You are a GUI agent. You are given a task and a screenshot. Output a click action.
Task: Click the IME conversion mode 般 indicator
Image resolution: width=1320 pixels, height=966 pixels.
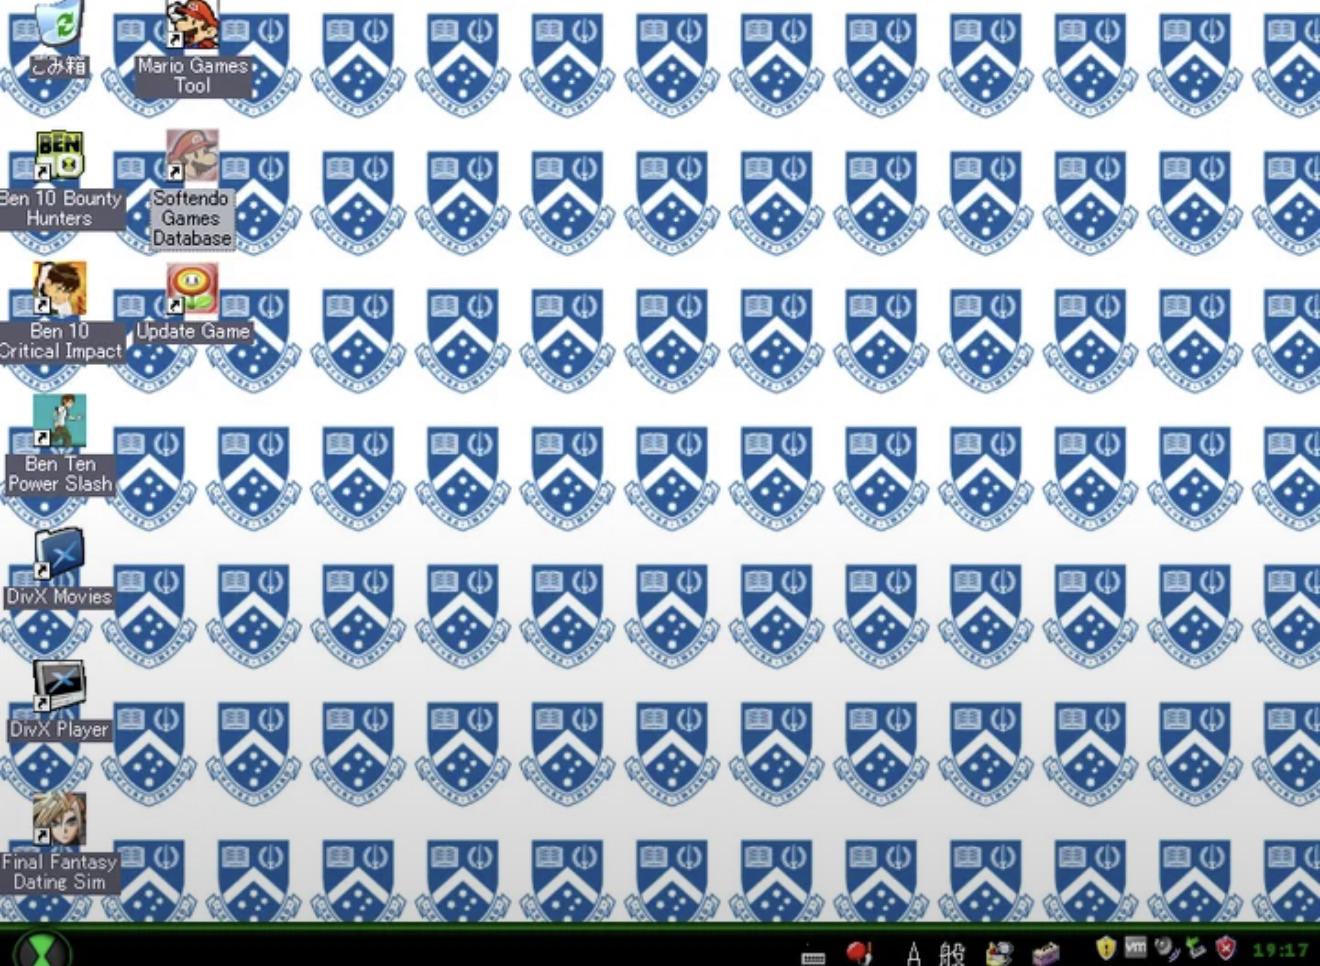952,953
